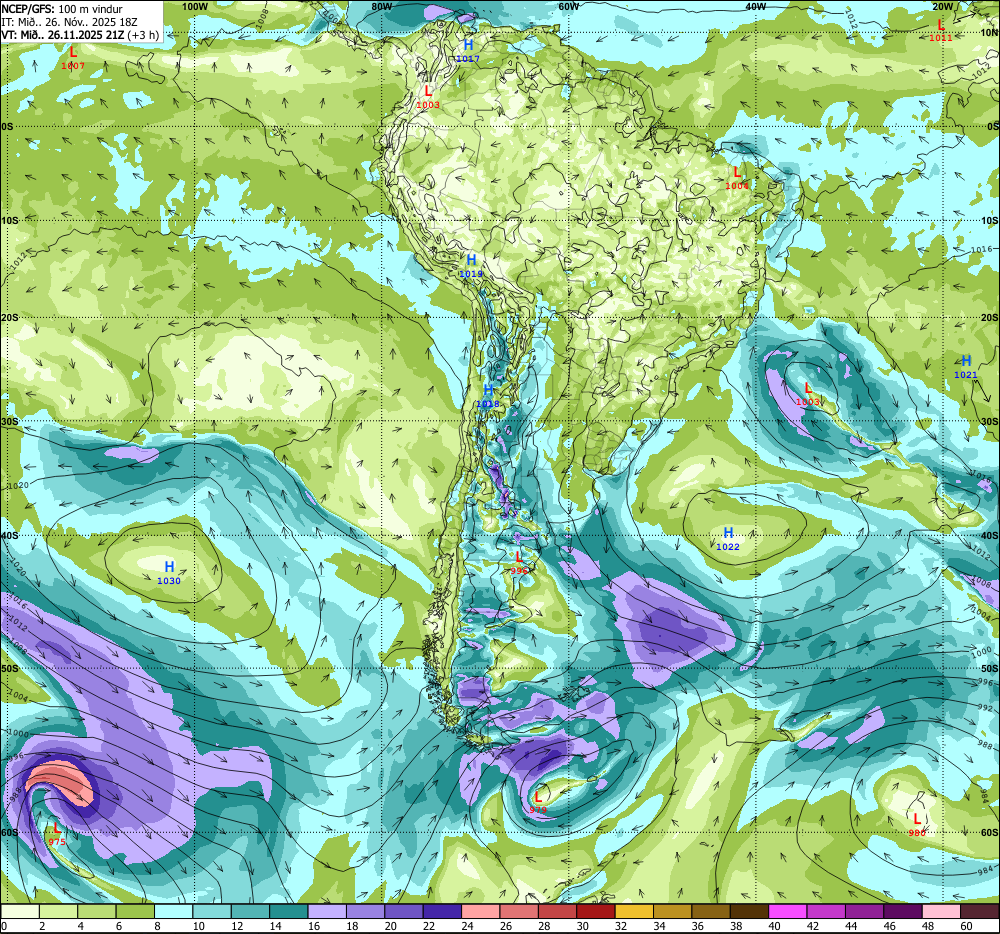Click the high pressure label H 1021

pos(966,367)
